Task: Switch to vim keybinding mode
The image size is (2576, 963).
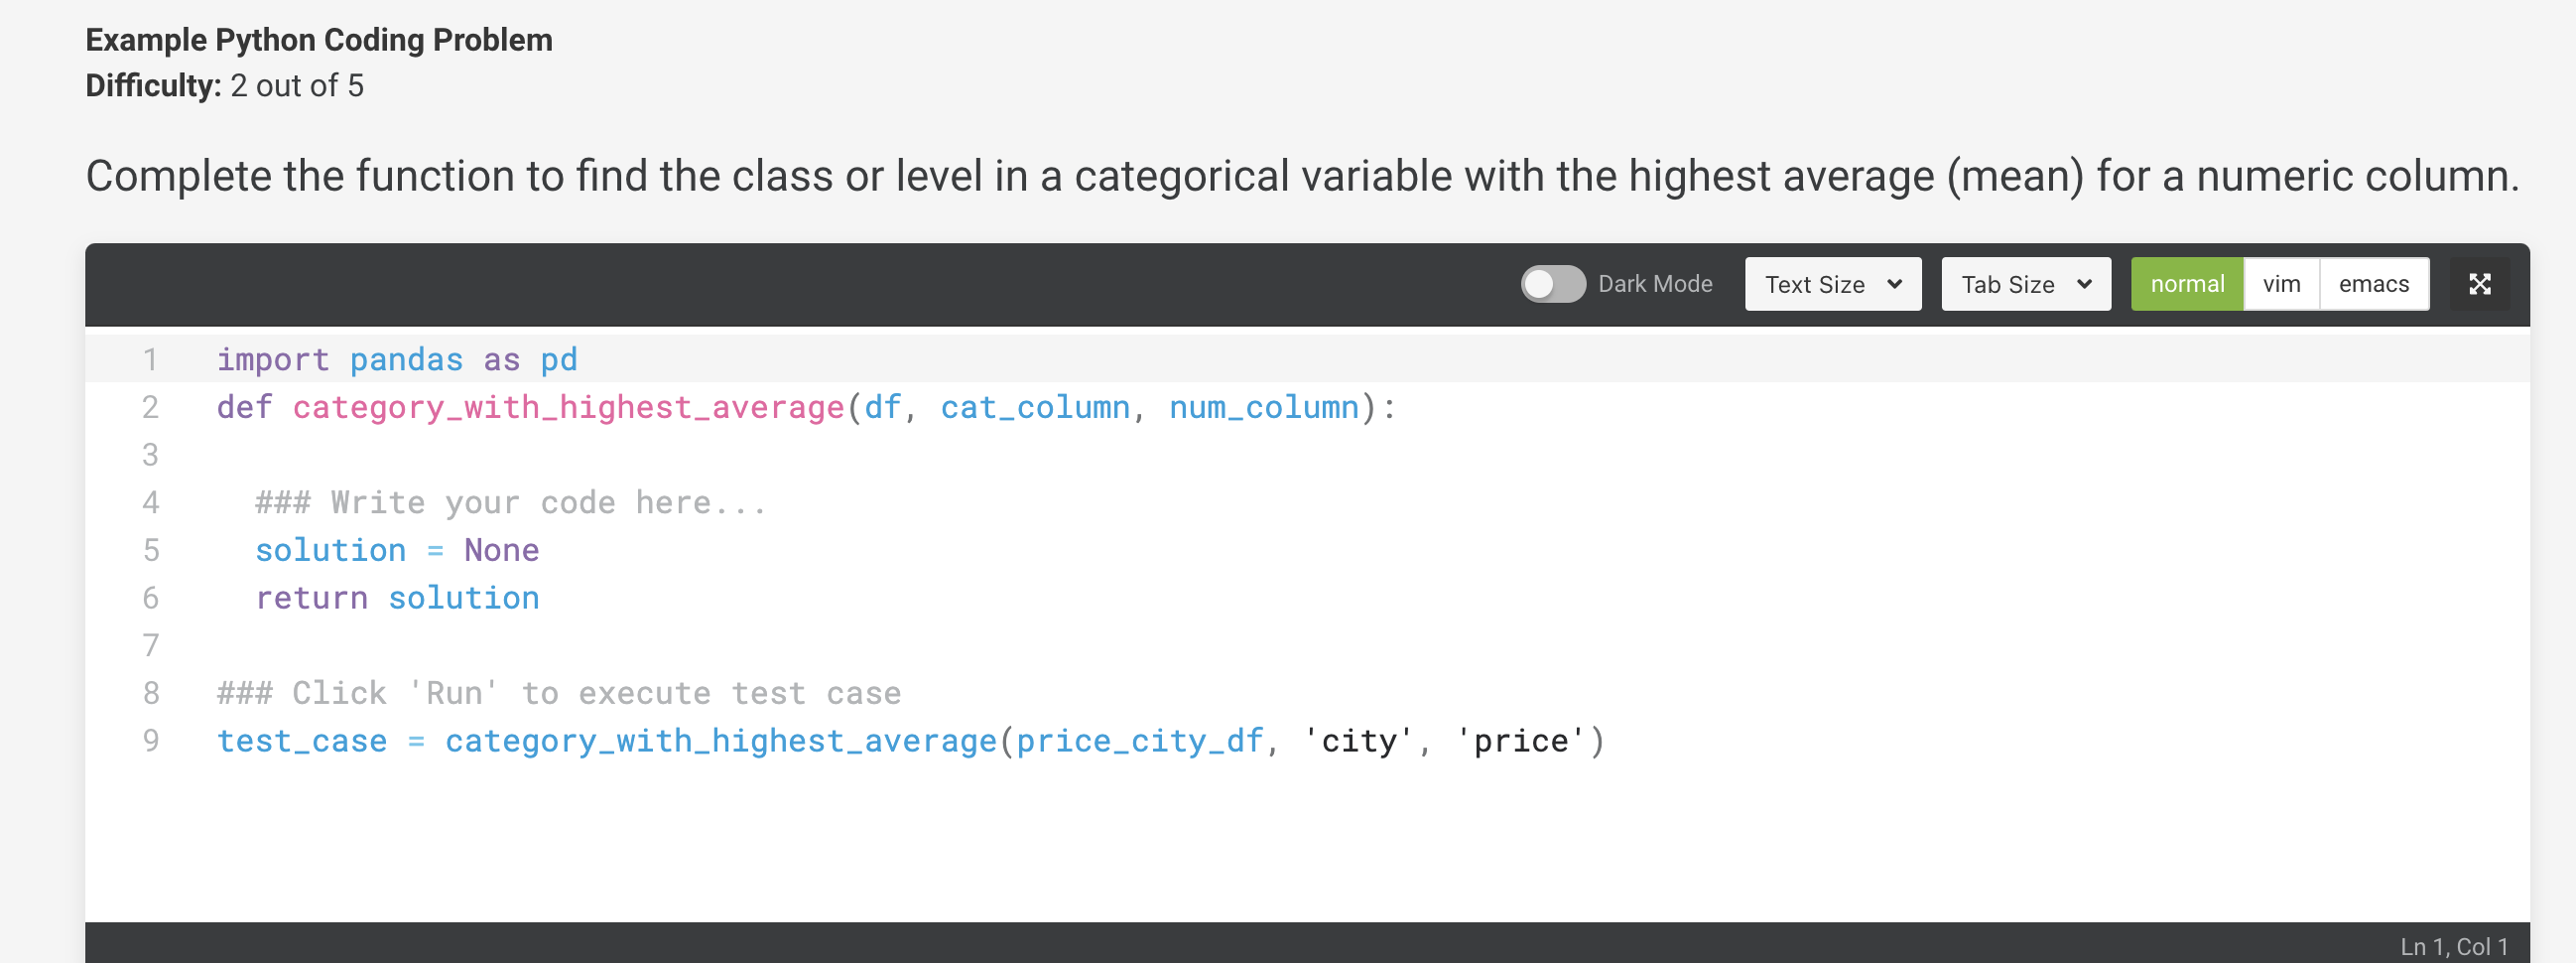Action: coord(2281,284)
